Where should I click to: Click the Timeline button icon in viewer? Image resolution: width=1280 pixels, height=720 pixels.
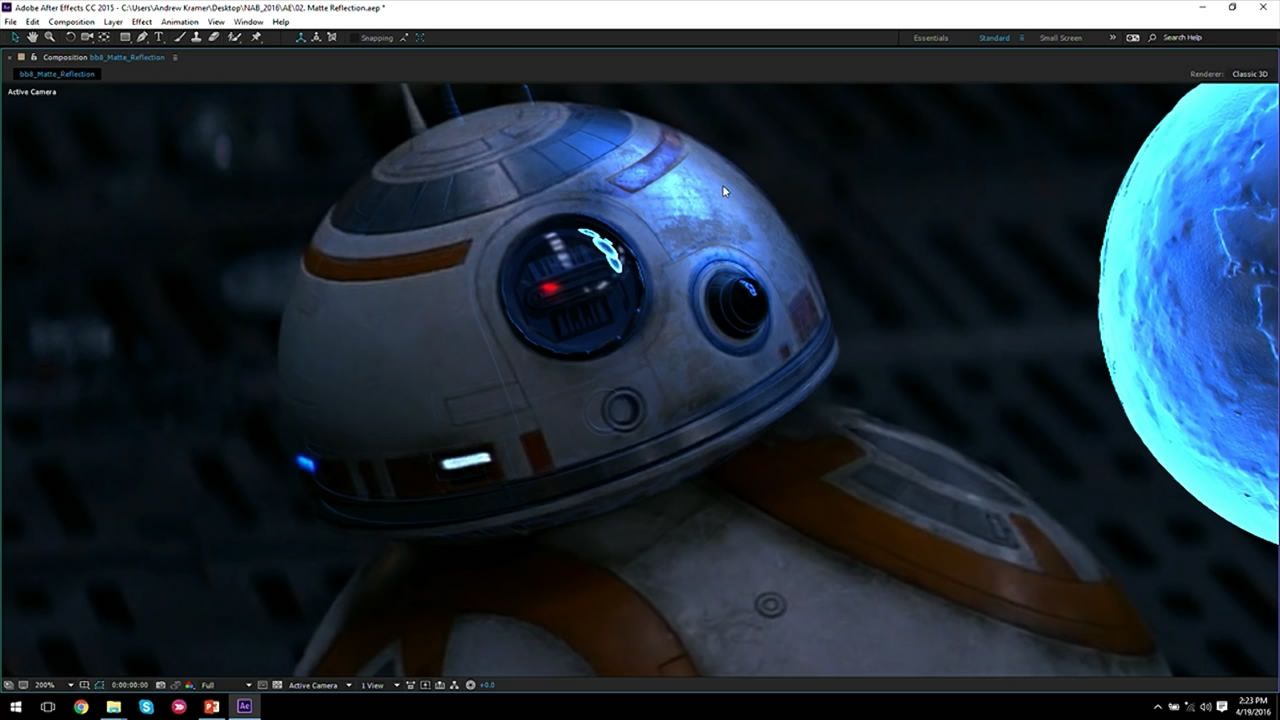(440, 685)
